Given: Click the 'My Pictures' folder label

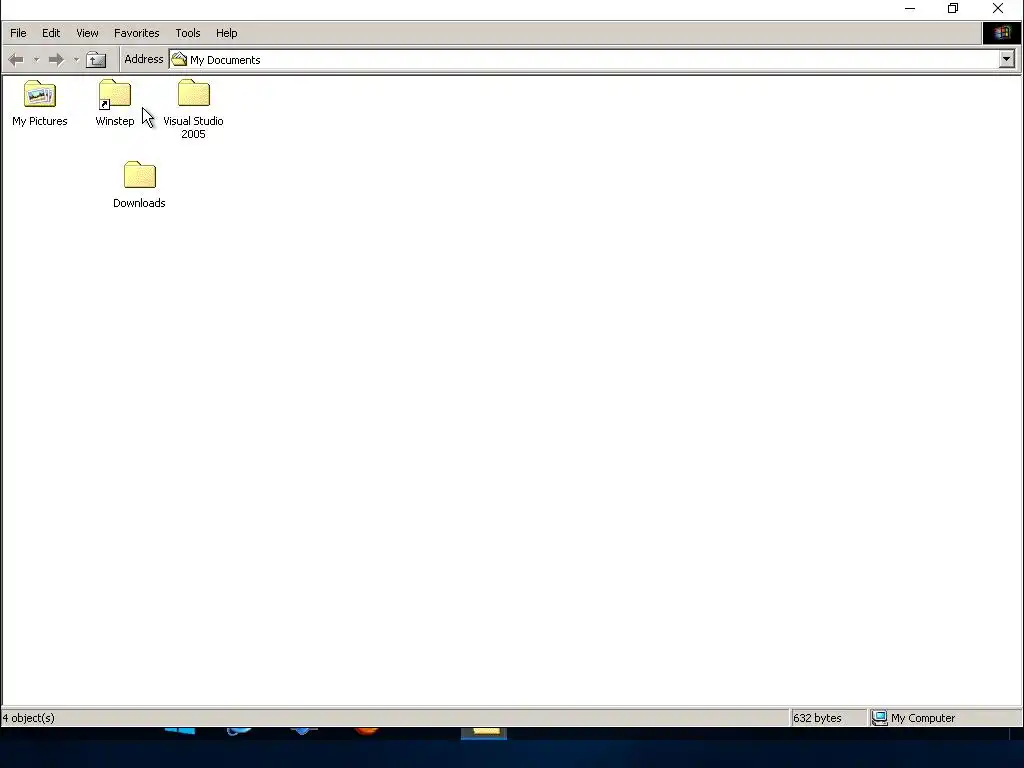Looking at the screenshot, I should click(x=40, y=121).
